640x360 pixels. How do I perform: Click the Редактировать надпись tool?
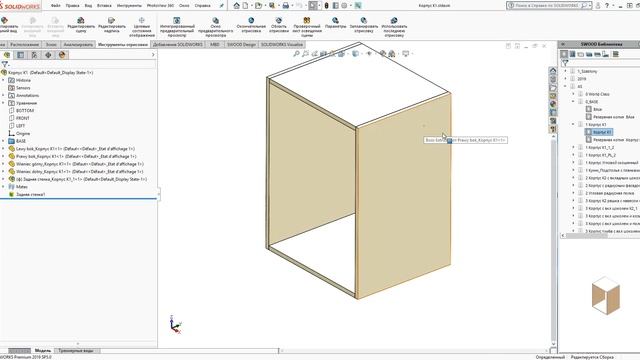pos(111,25)
